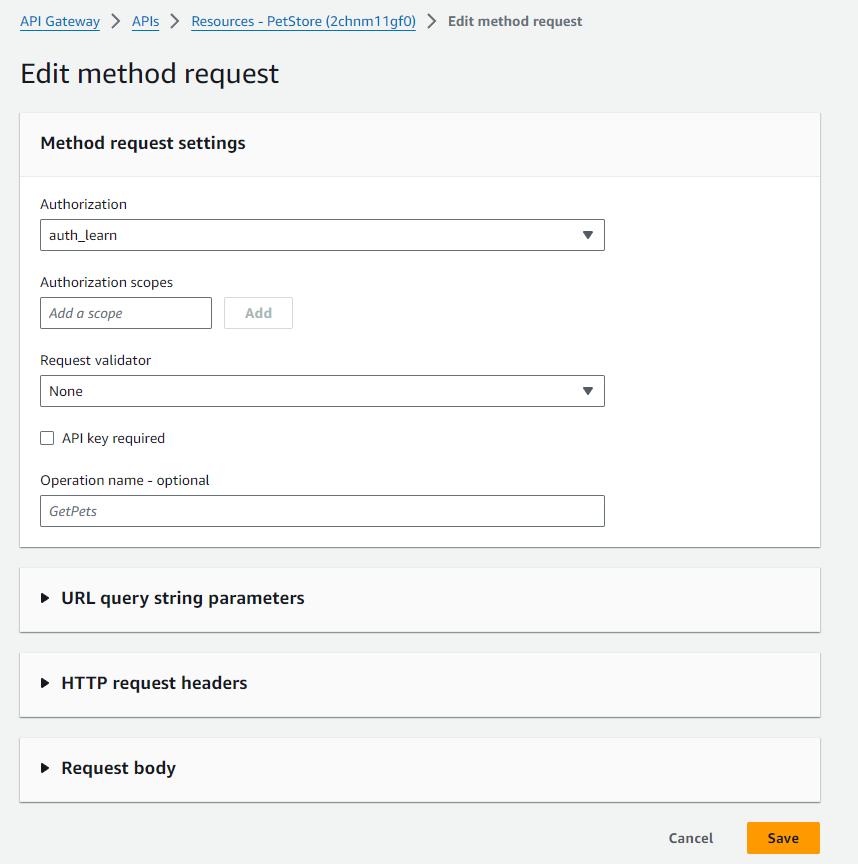Click the Edit method request breadcrumb text
Viewport: 858px width, 864px height.
[x=515, y=21]
